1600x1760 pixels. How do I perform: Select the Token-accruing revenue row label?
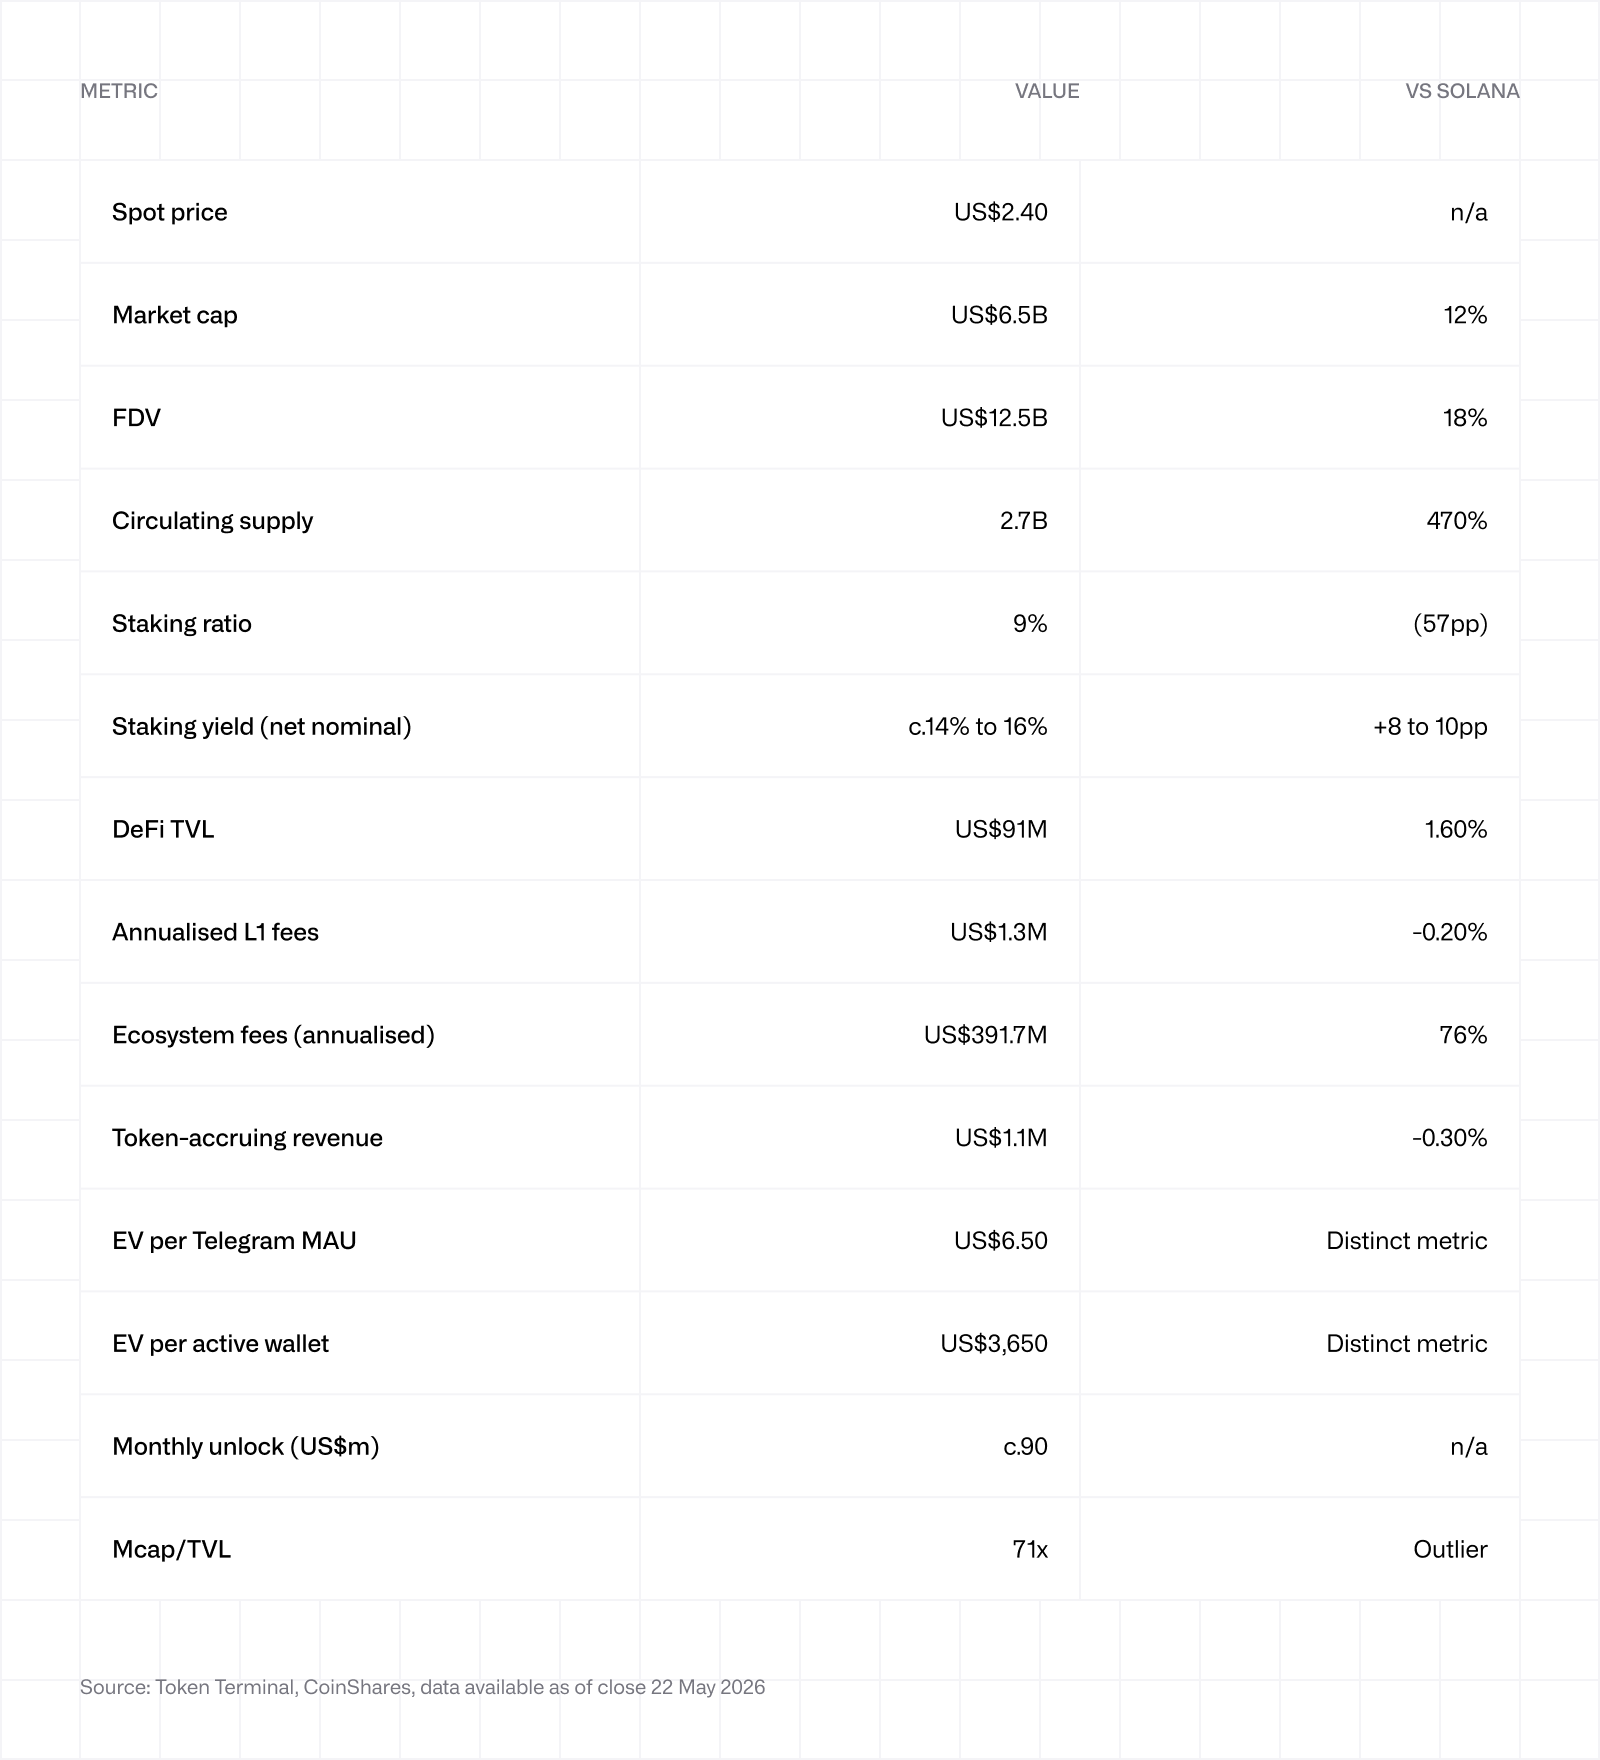[x=247, y=1138]
